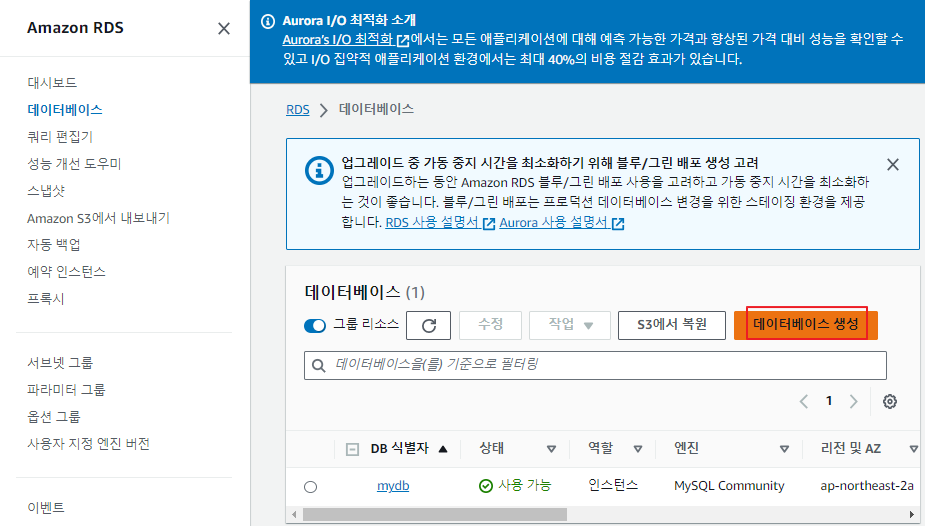Open 프록시 in sidebar
Viewport: 925px width, 526px height.
(45, 299)
